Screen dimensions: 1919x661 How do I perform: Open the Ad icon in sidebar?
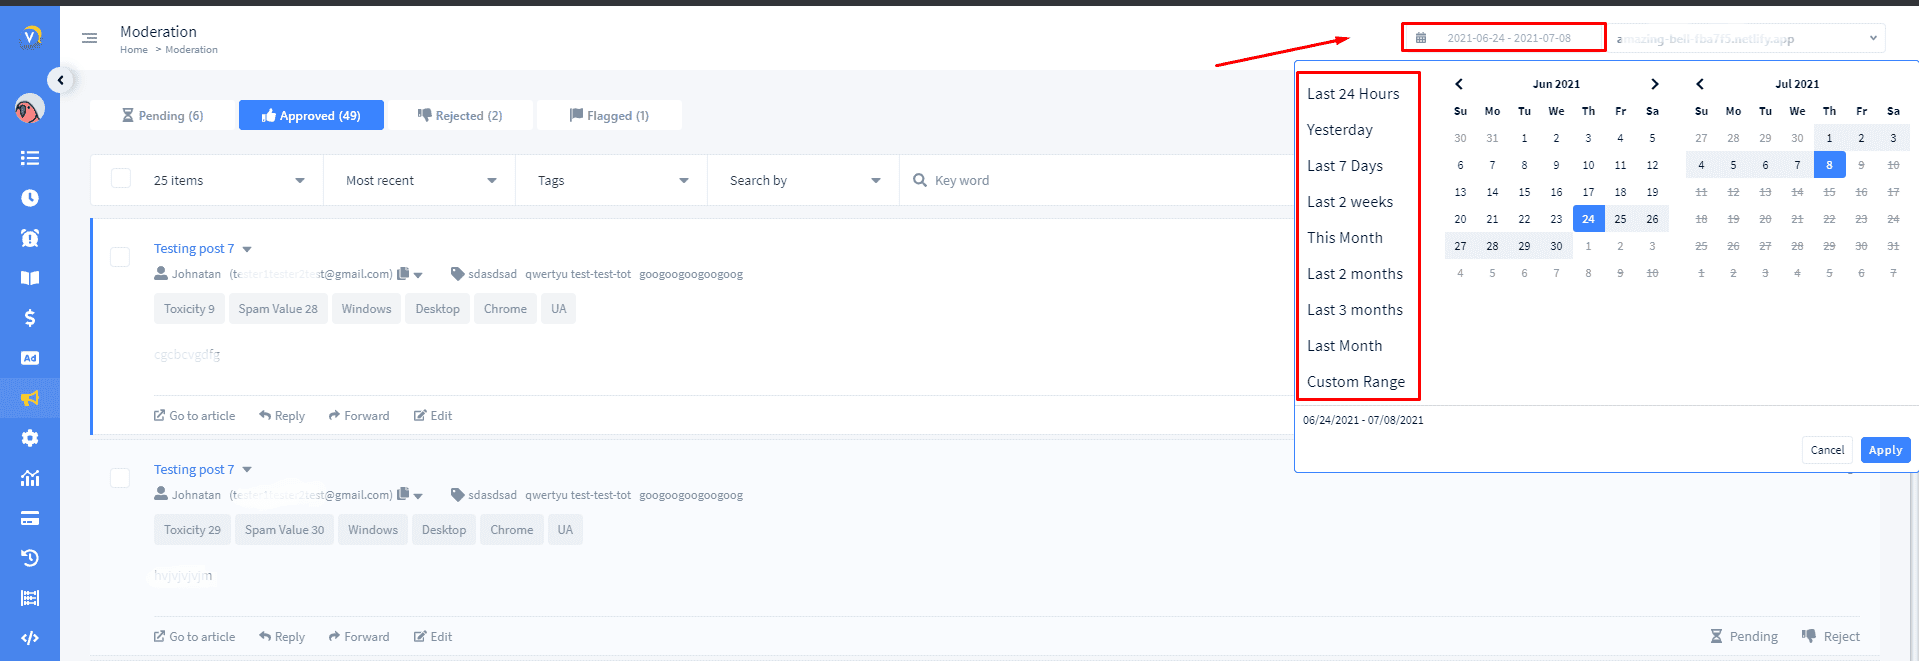click(30, 358)
